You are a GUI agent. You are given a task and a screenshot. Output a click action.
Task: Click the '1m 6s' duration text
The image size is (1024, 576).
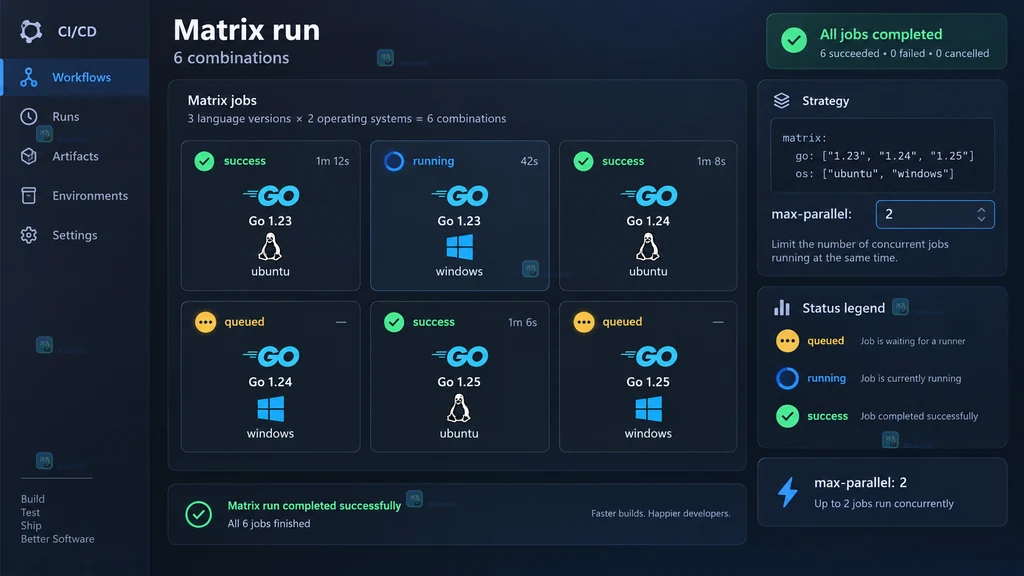522,322
